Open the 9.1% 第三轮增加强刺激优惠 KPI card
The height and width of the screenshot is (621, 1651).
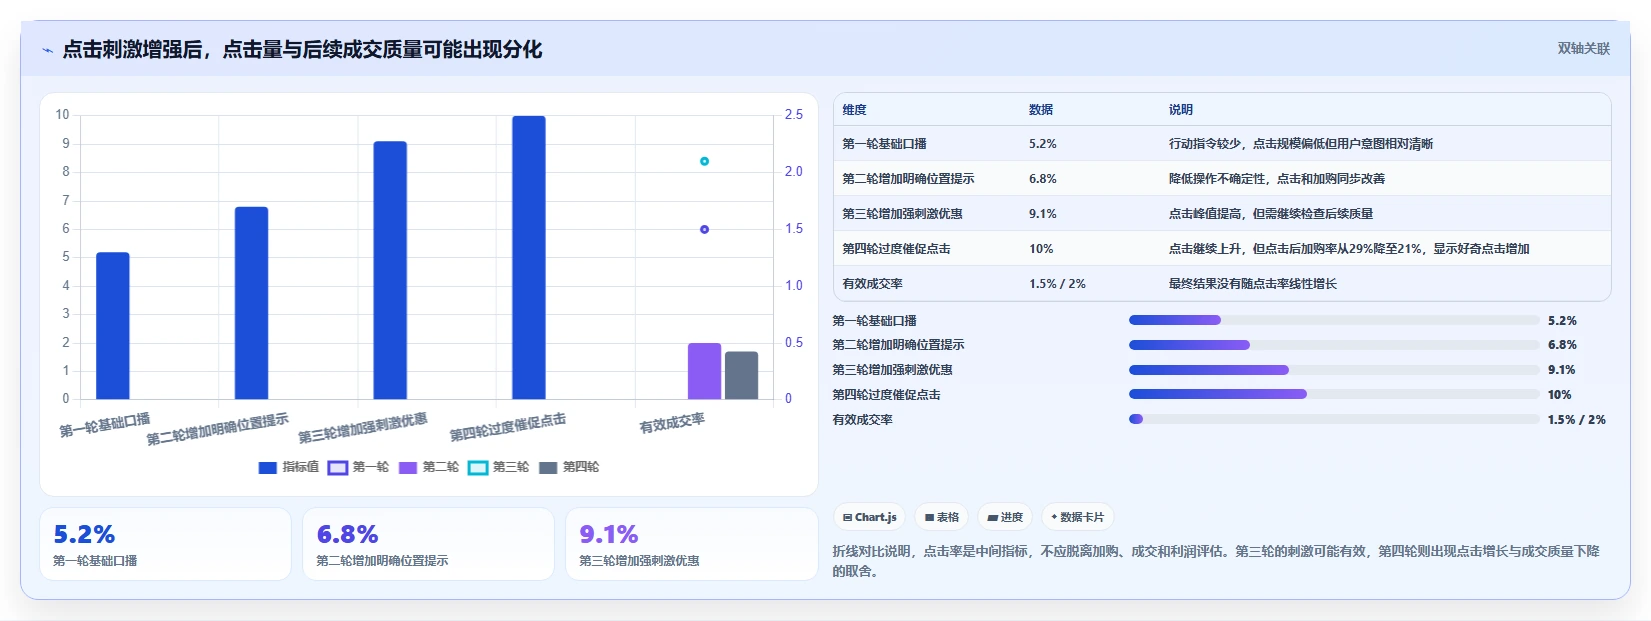click(692, 544)
